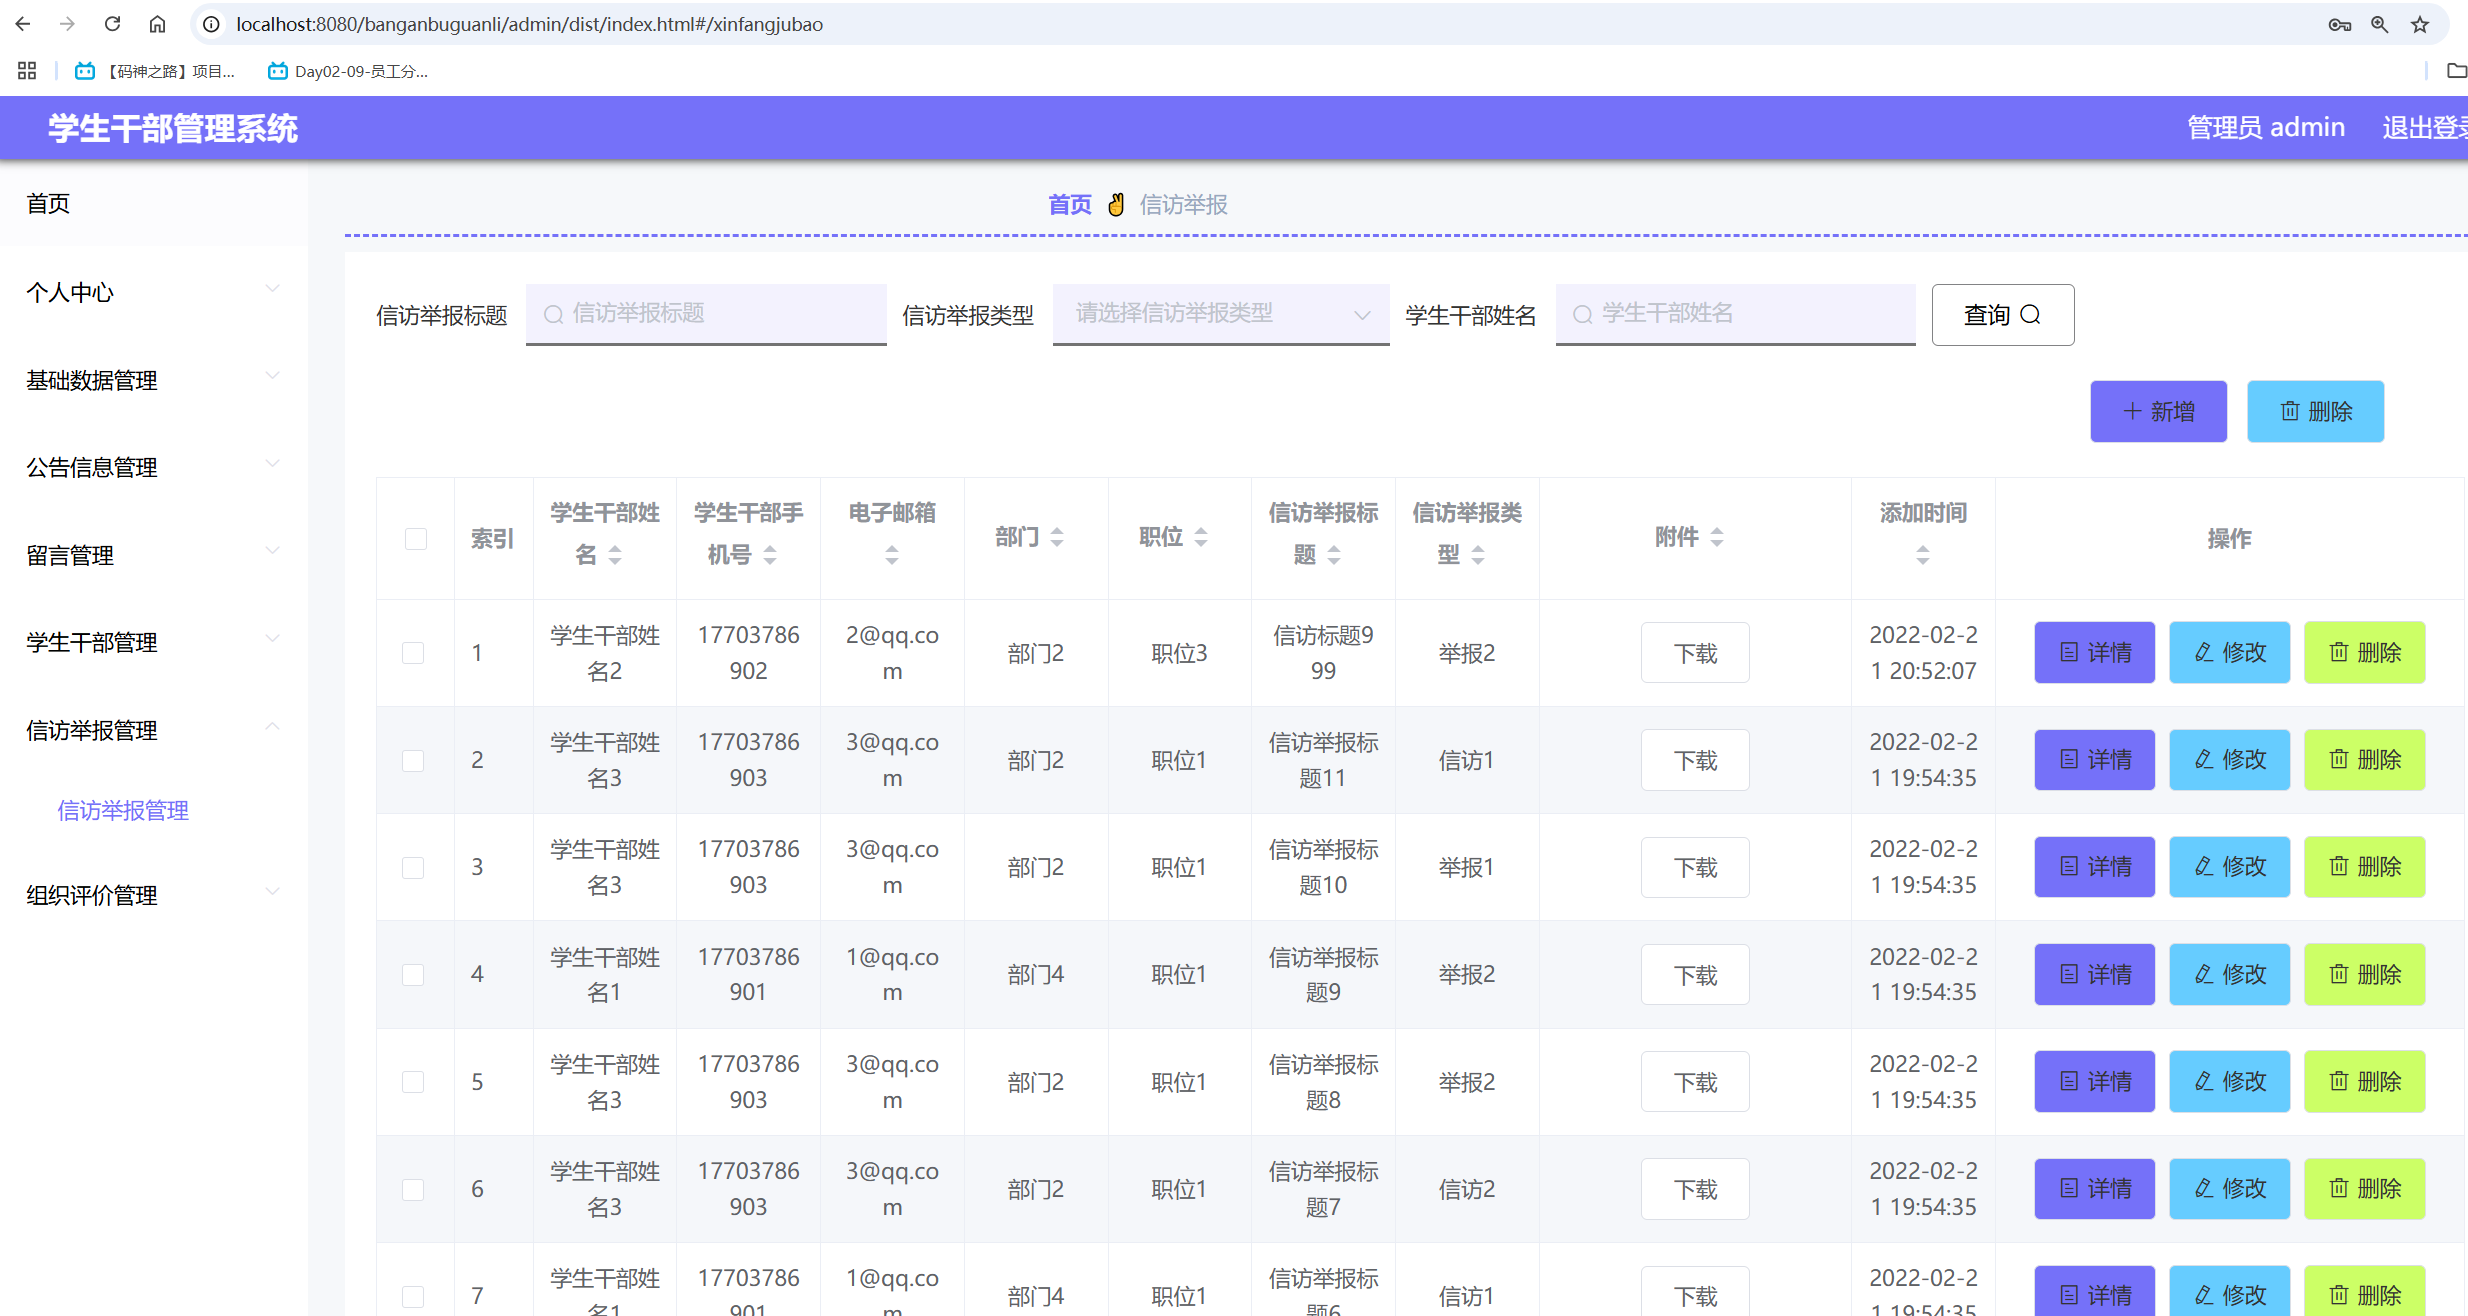2468x1316 pixels.
Task: Open 详情 details for row 1
Action: tap(2093, 652)
